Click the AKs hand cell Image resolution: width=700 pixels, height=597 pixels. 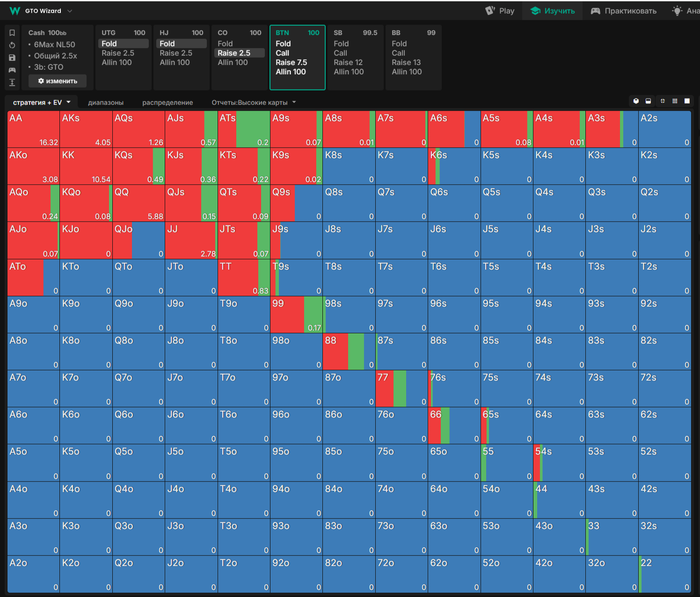(x=86, y=129)
